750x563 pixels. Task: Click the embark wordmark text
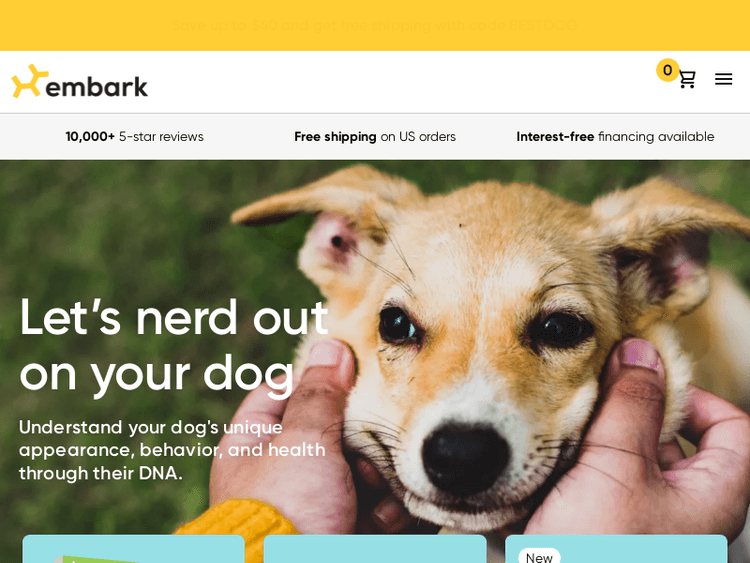(x=97, y=87)
